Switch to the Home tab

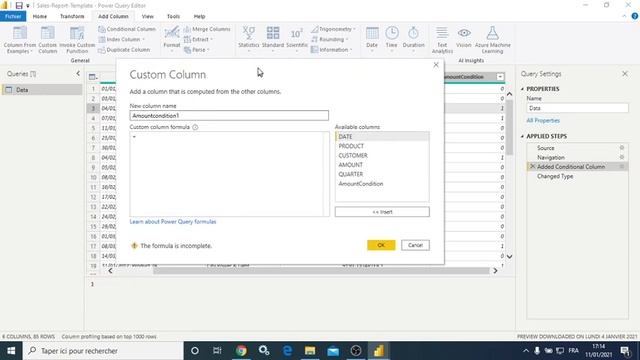pos(40,16)
